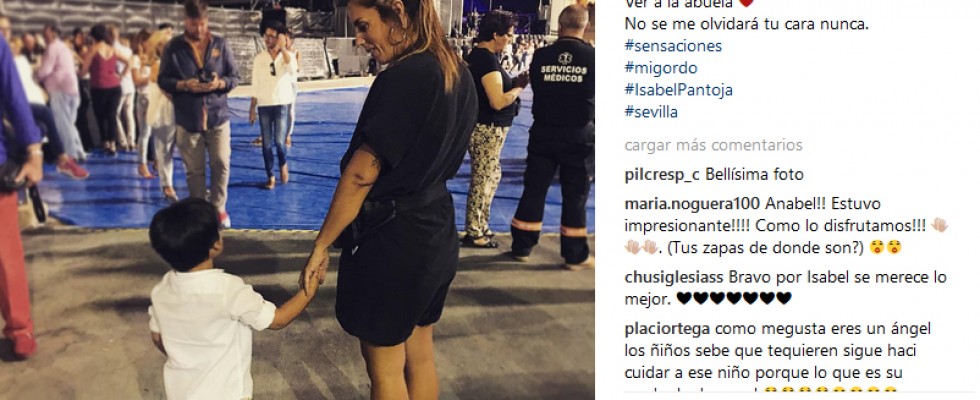Image resolution: width=980 pixels, height=400 pixels.
Task: Click the woman and child photo
Action: click(297, 200)
